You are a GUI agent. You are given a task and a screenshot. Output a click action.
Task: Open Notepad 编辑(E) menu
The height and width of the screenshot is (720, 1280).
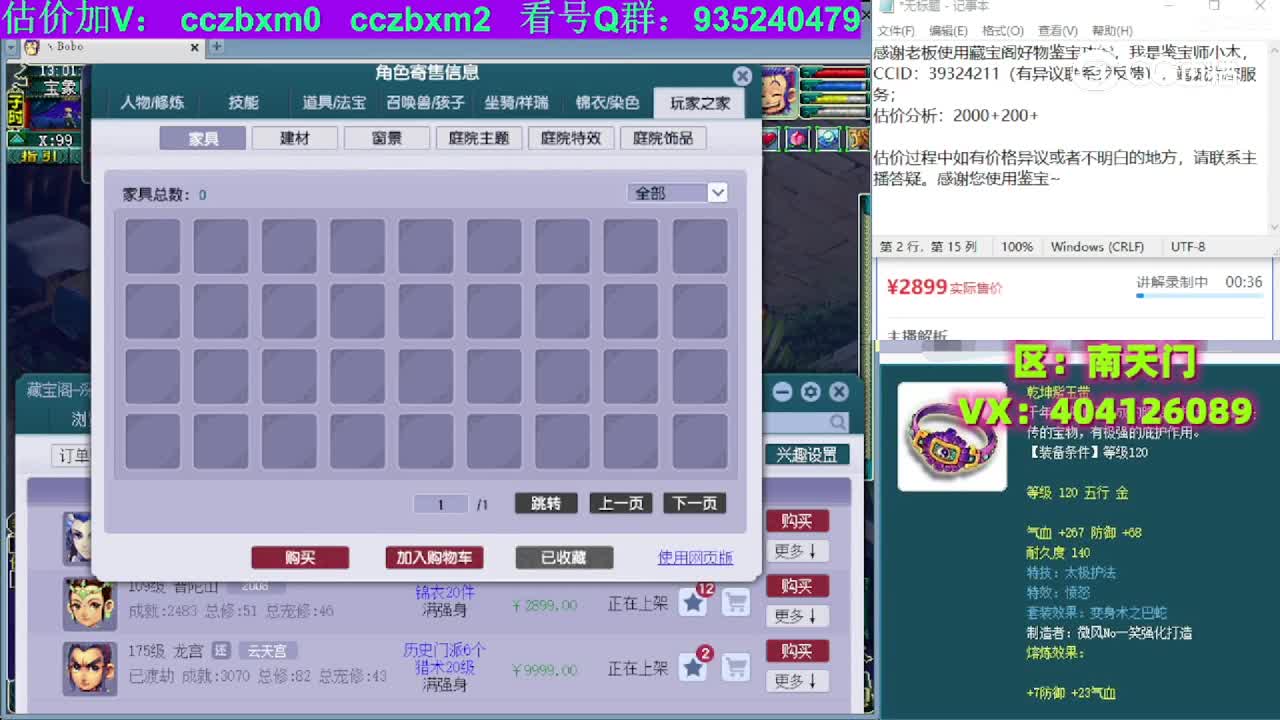coord(948,31)
